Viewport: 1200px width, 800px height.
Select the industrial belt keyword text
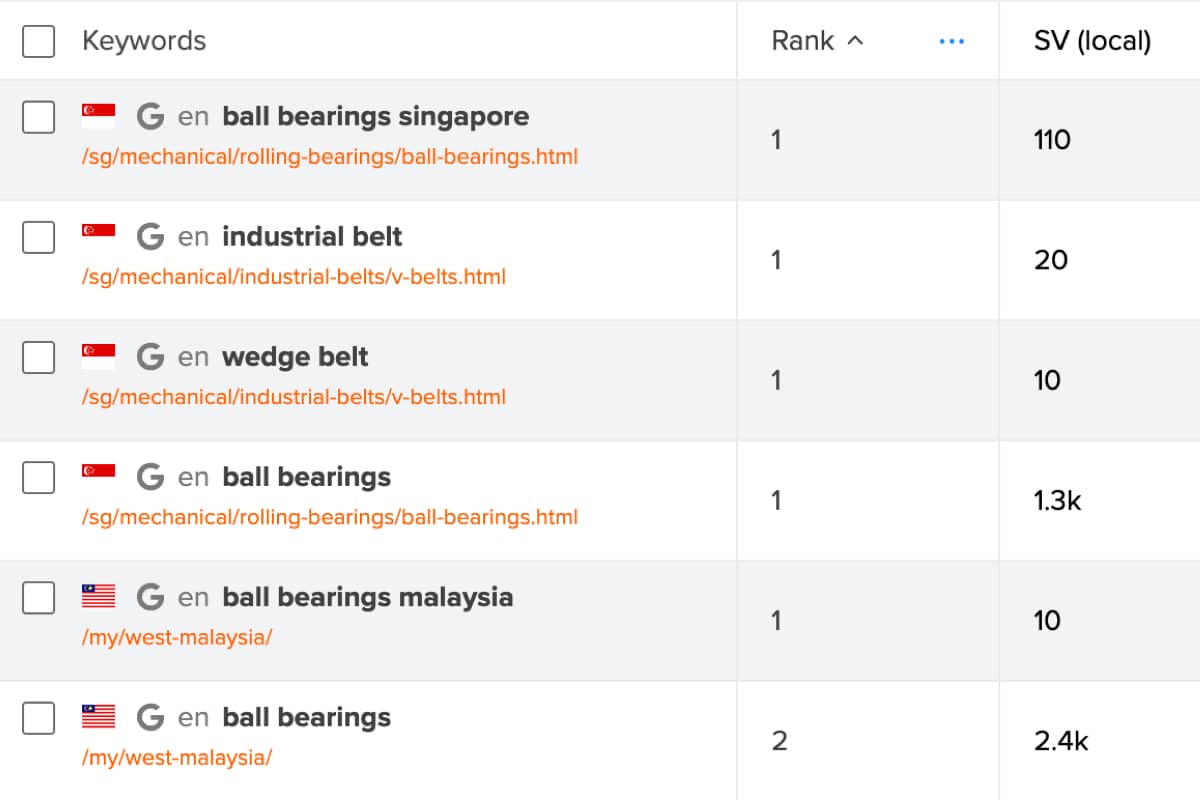(x=312, y=237)
